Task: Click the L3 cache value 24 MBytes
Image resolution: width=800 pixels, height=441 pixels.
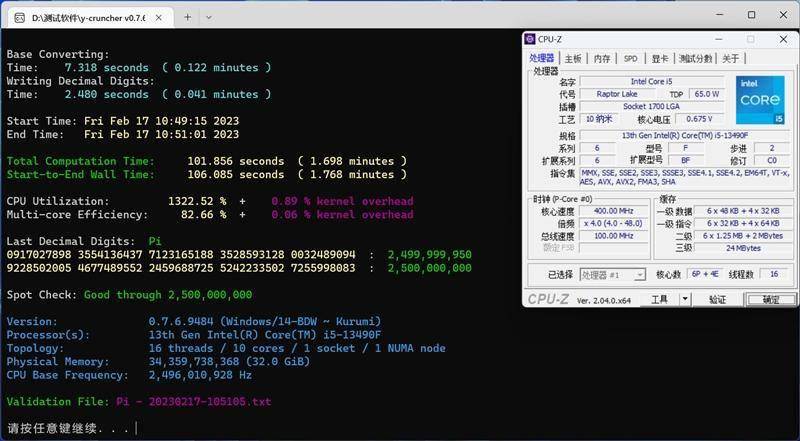Action: (742, 248)
